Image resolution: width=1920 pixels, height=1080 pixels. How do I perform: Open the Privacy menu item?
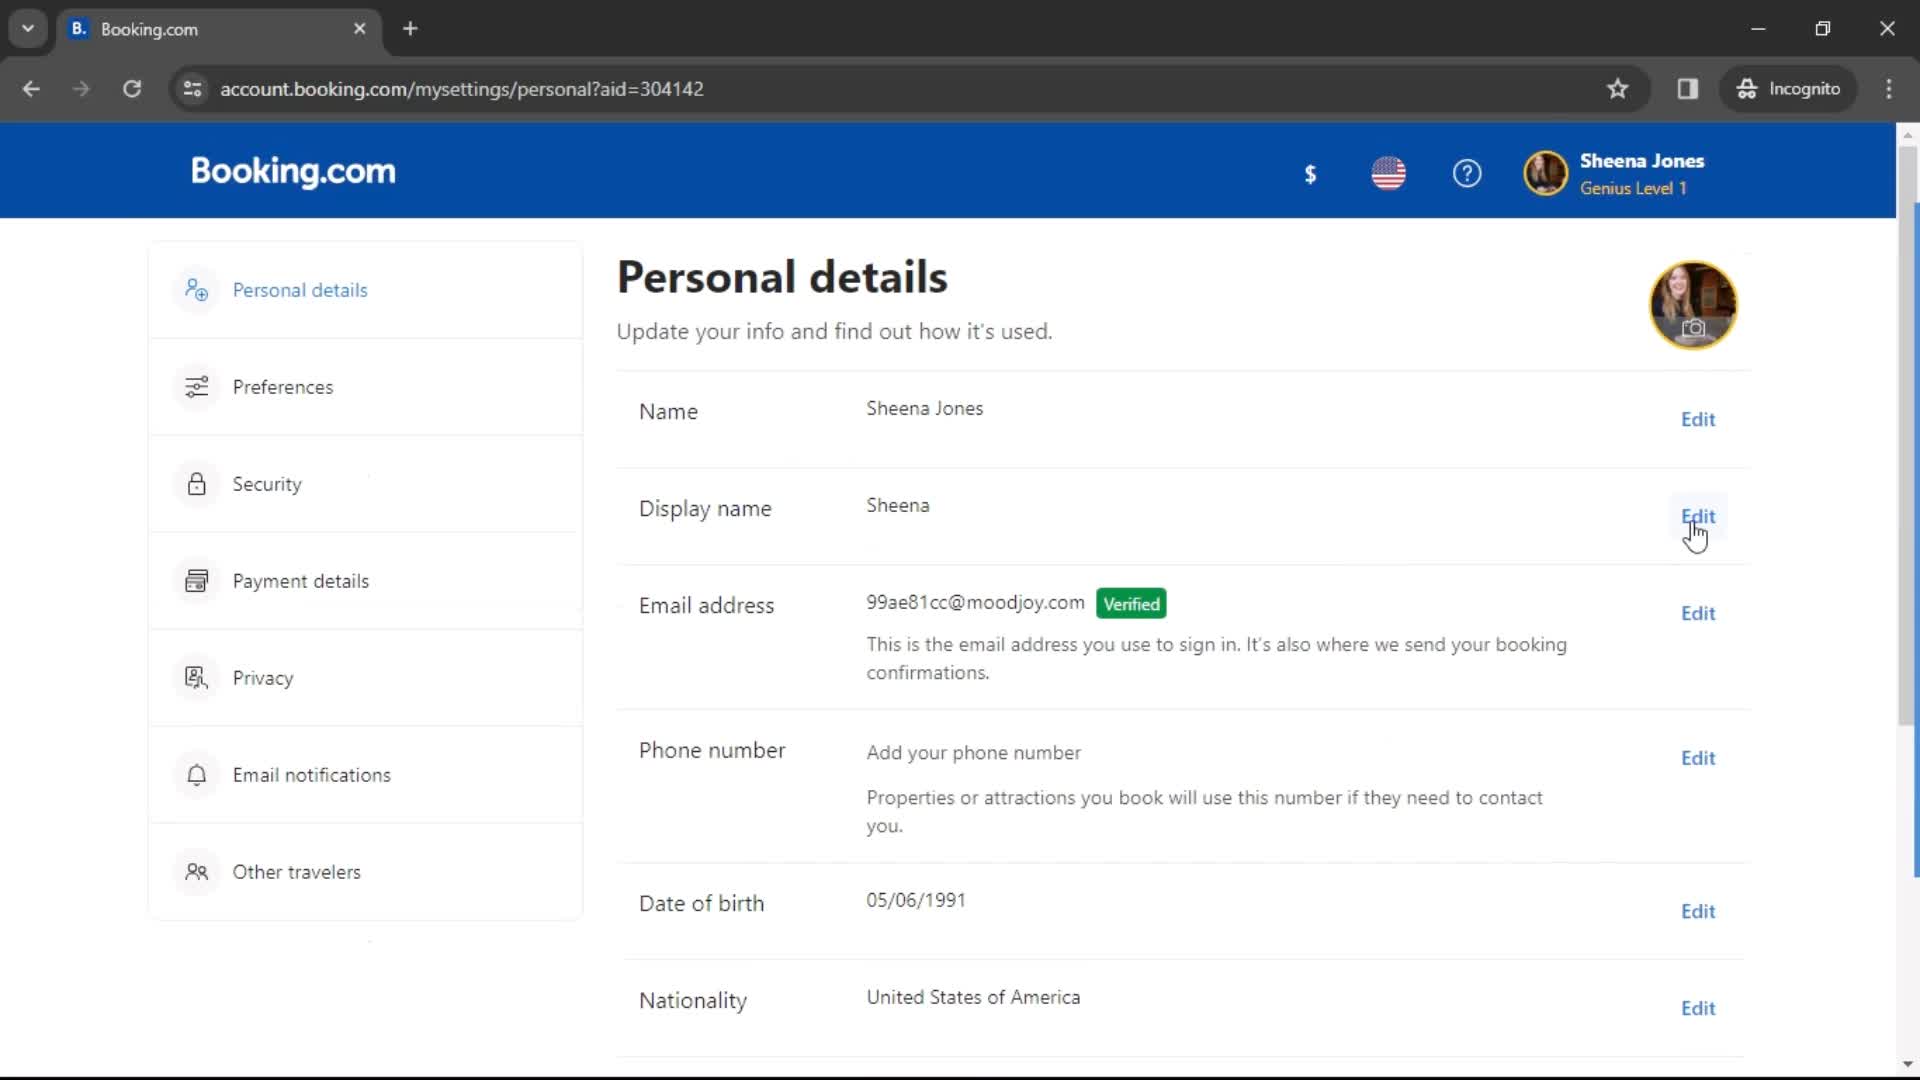click(366, 678)
